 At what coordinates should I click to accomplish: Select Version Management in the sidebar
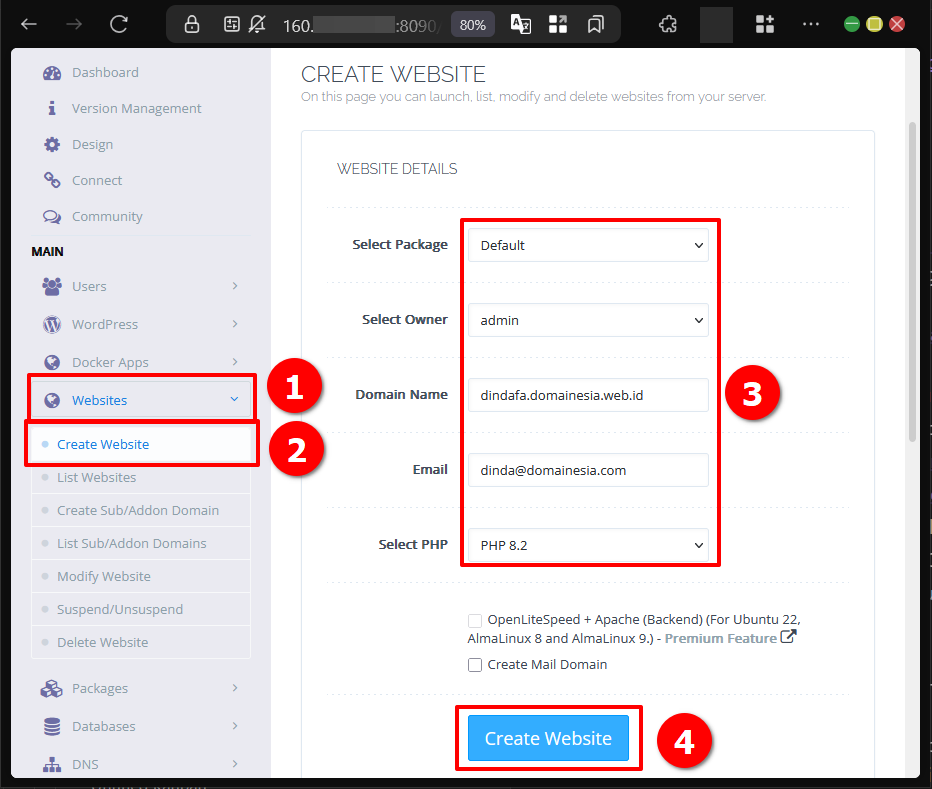tap(136, 108)
